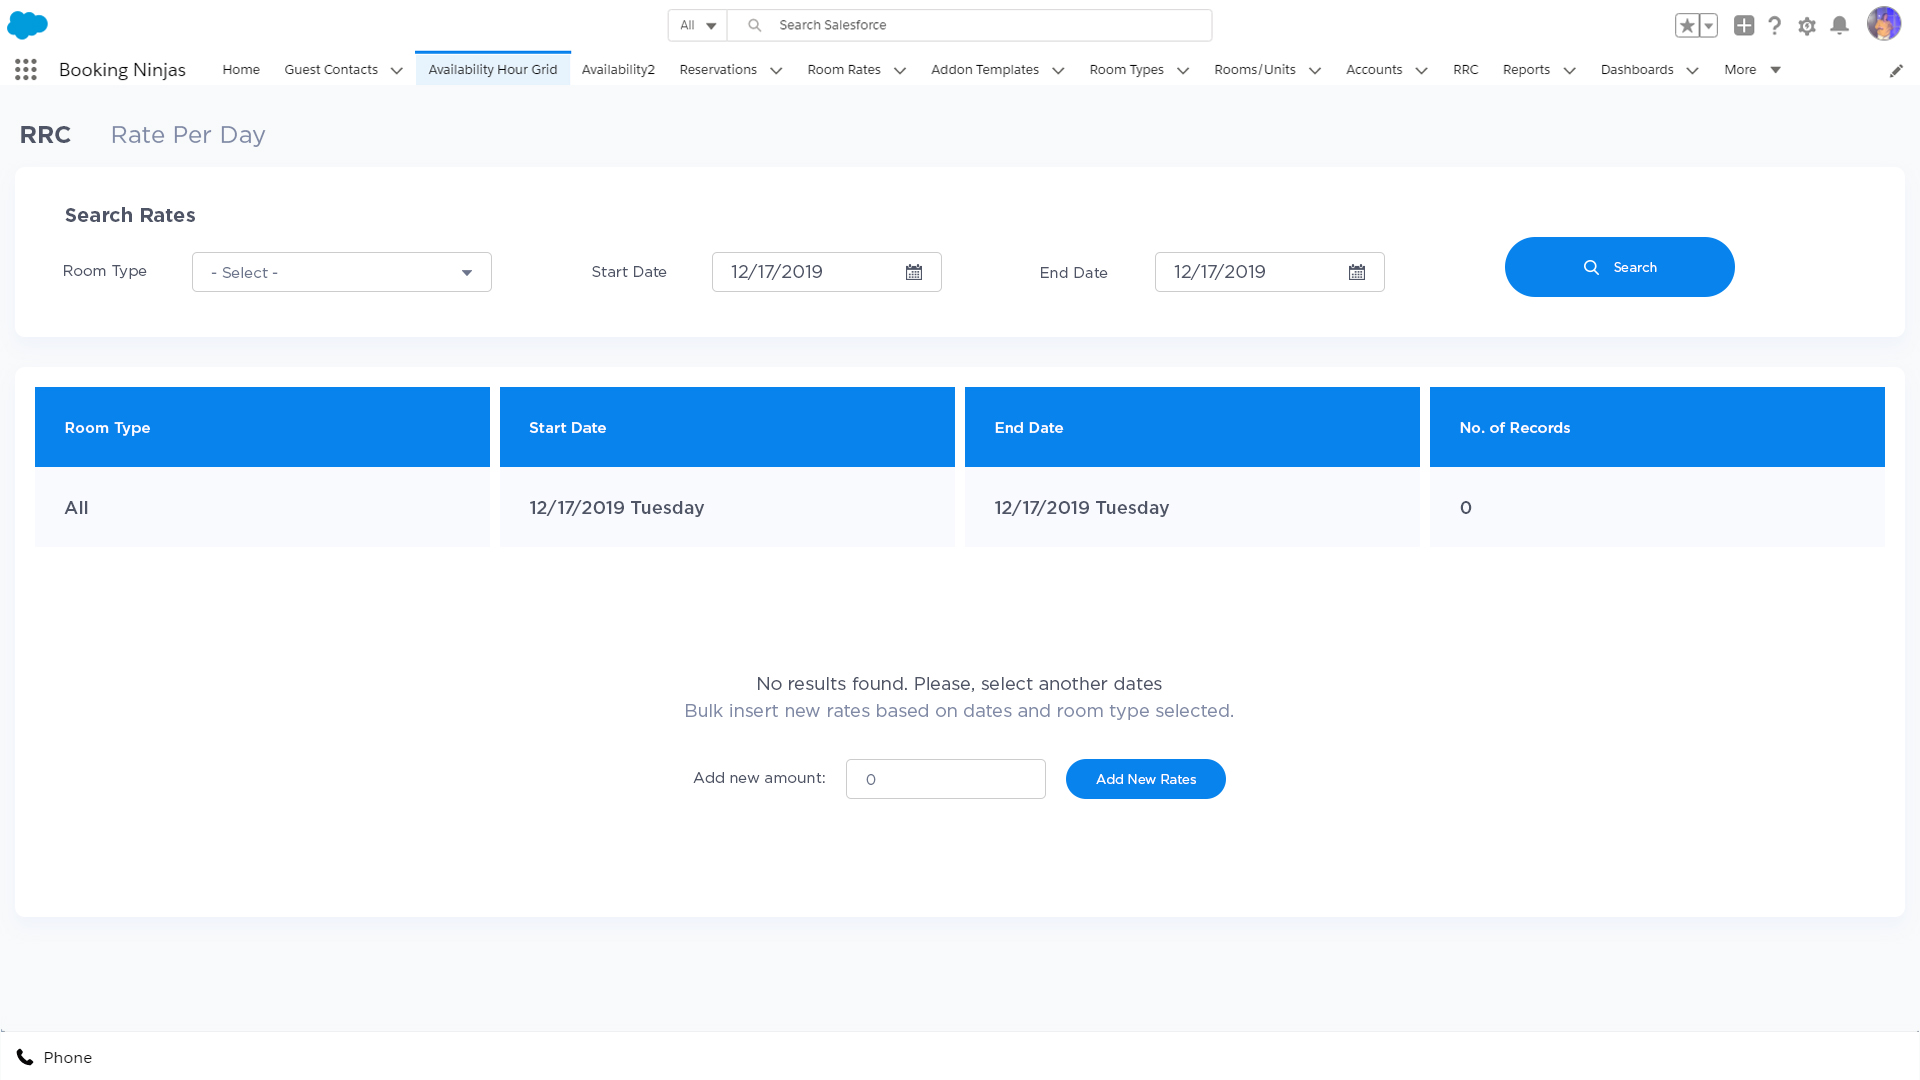Screen dimensions: 1920x1080
Task: Click the 'Bulk insert new rates' hint text
Action: click(959, 711)
